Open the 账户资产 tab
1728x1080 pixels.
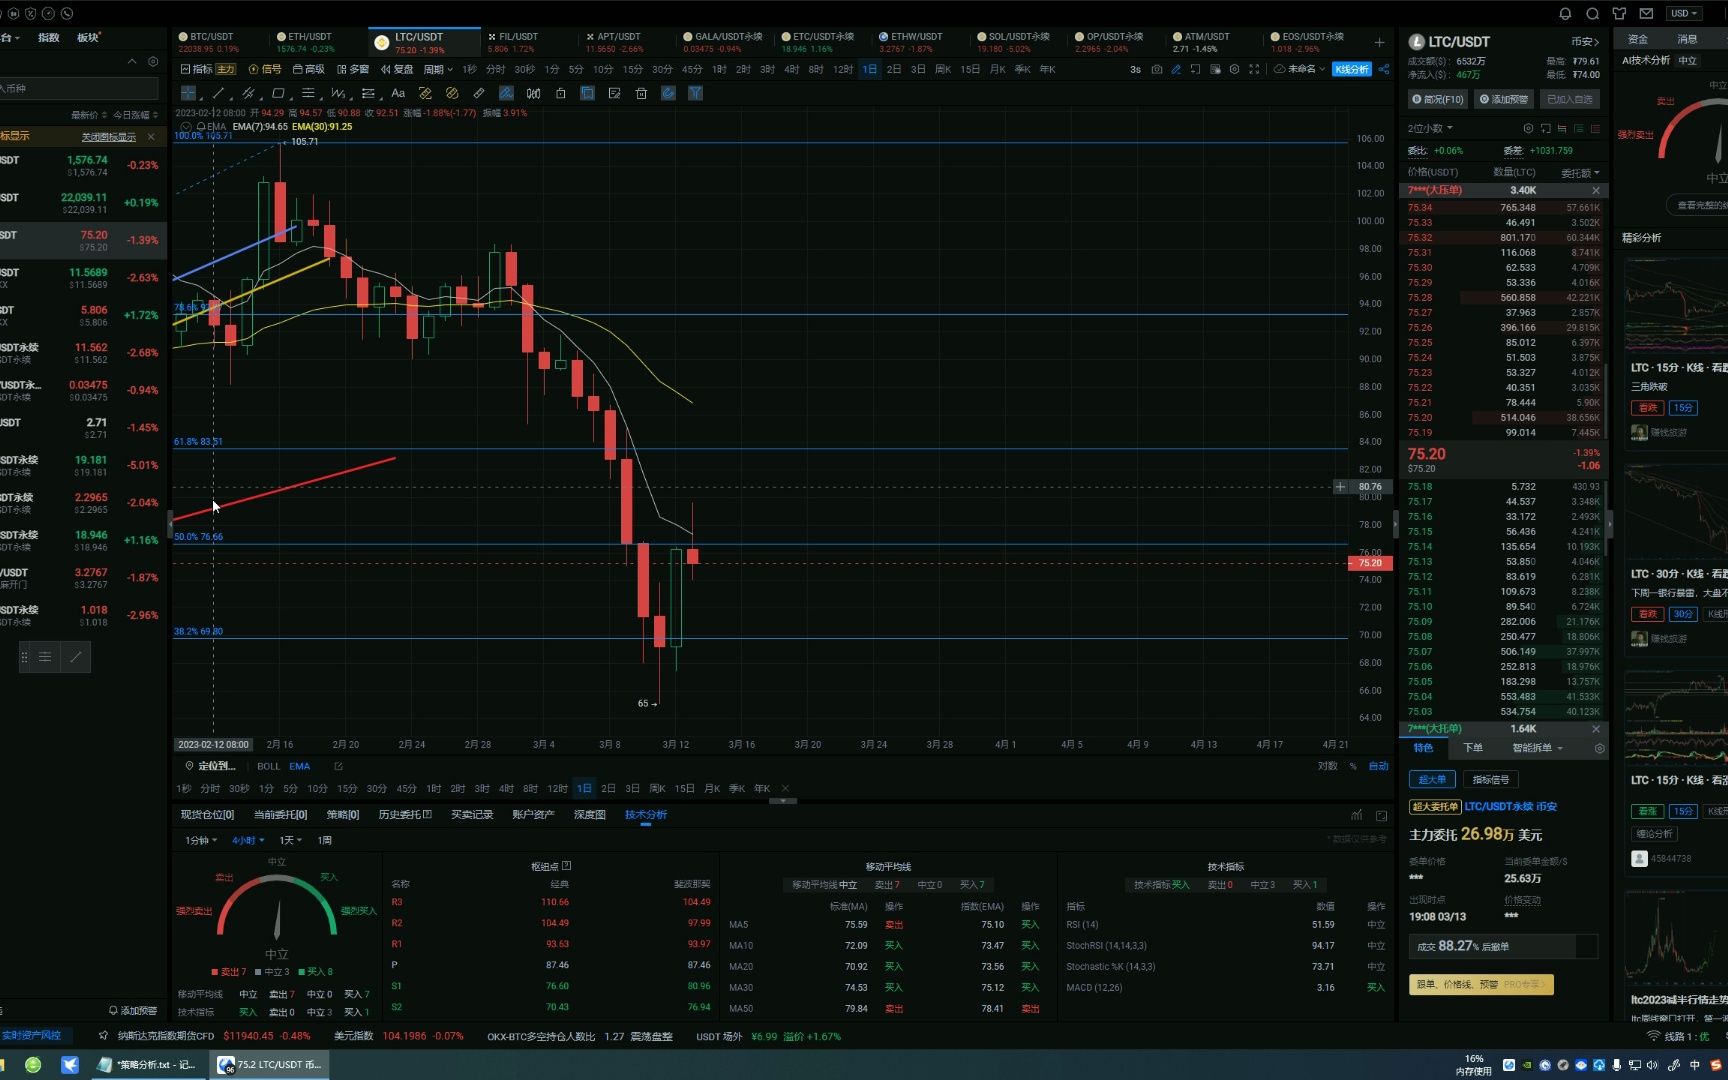click(x=533, y=815)
